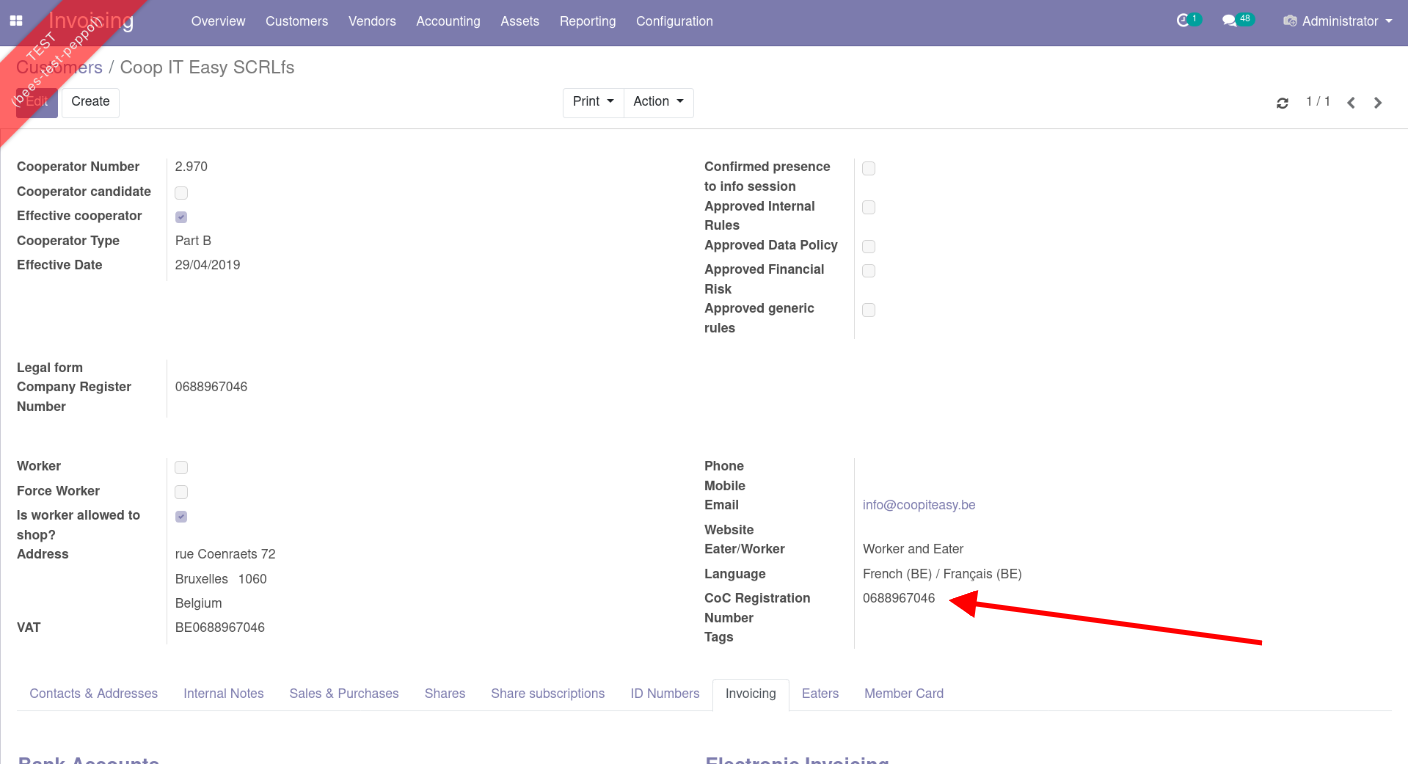
Task: Check the Approved Data Policy box
Action: [x=869, y=246]
